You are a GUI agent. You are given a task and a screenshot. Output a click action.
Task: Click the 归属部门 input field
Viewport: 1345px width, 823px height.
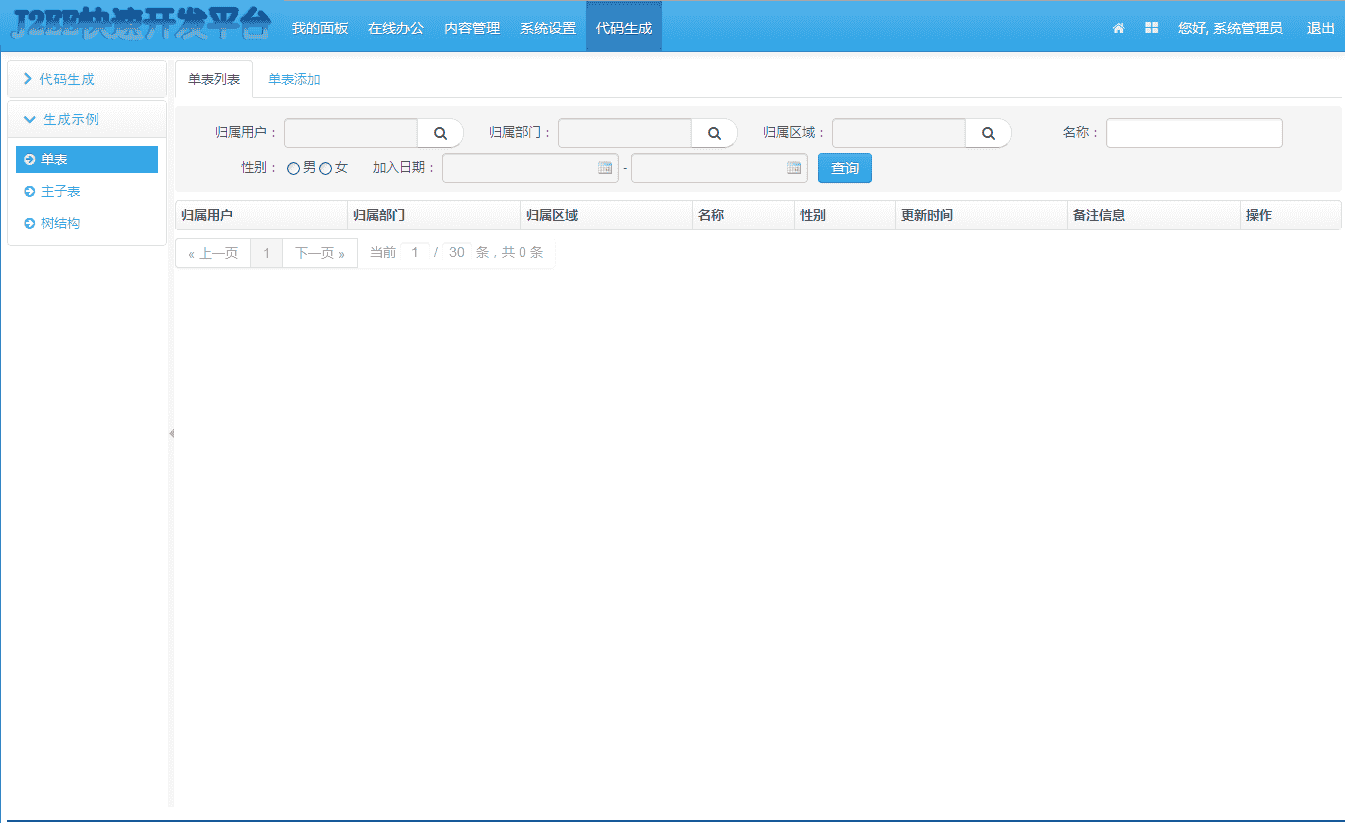click(x=625, y=133)
